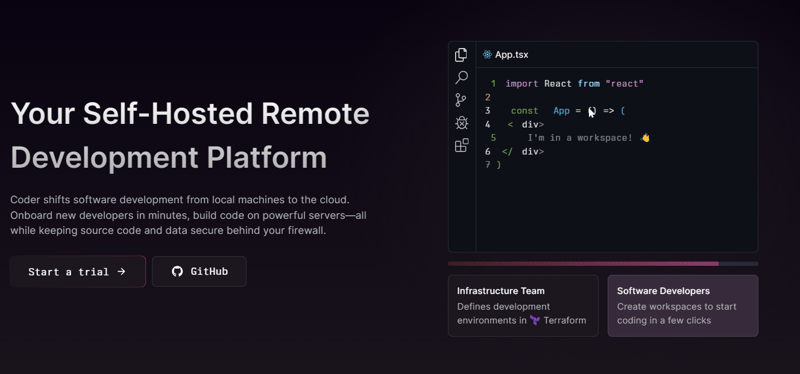Viewport: 800px width, 374px height.
Task: Click the "Coder shifts software development" paragraph
Action: pos(188,215)
